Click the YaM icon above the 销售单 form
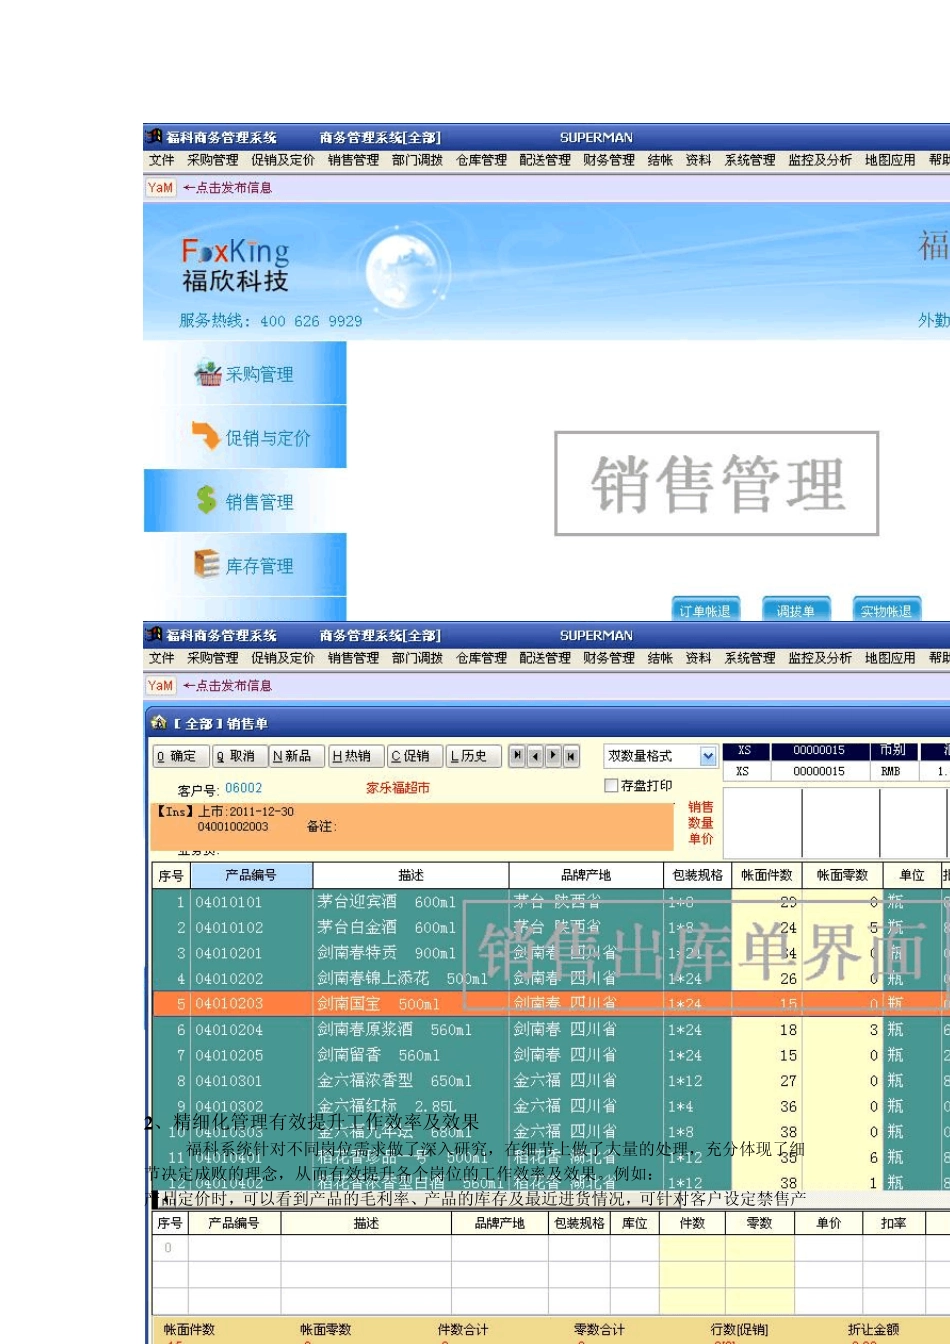This screenshot has width=950, height=1344. [160, 685]
